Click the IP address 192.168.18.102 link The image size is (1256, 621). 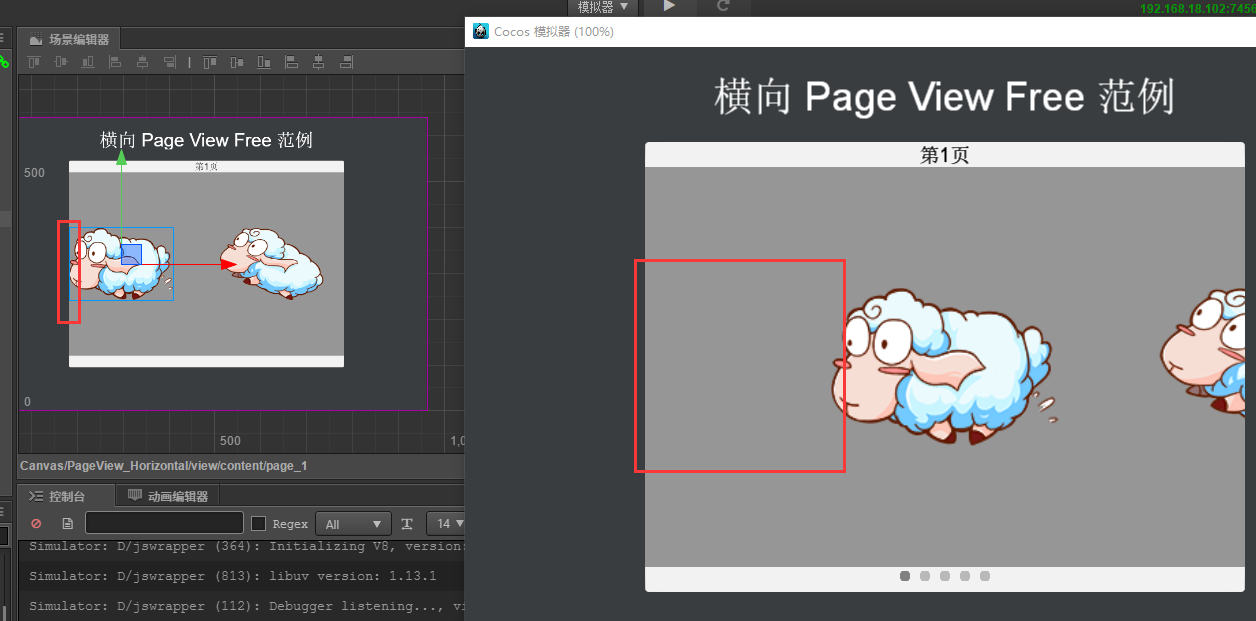(1198, 8)
